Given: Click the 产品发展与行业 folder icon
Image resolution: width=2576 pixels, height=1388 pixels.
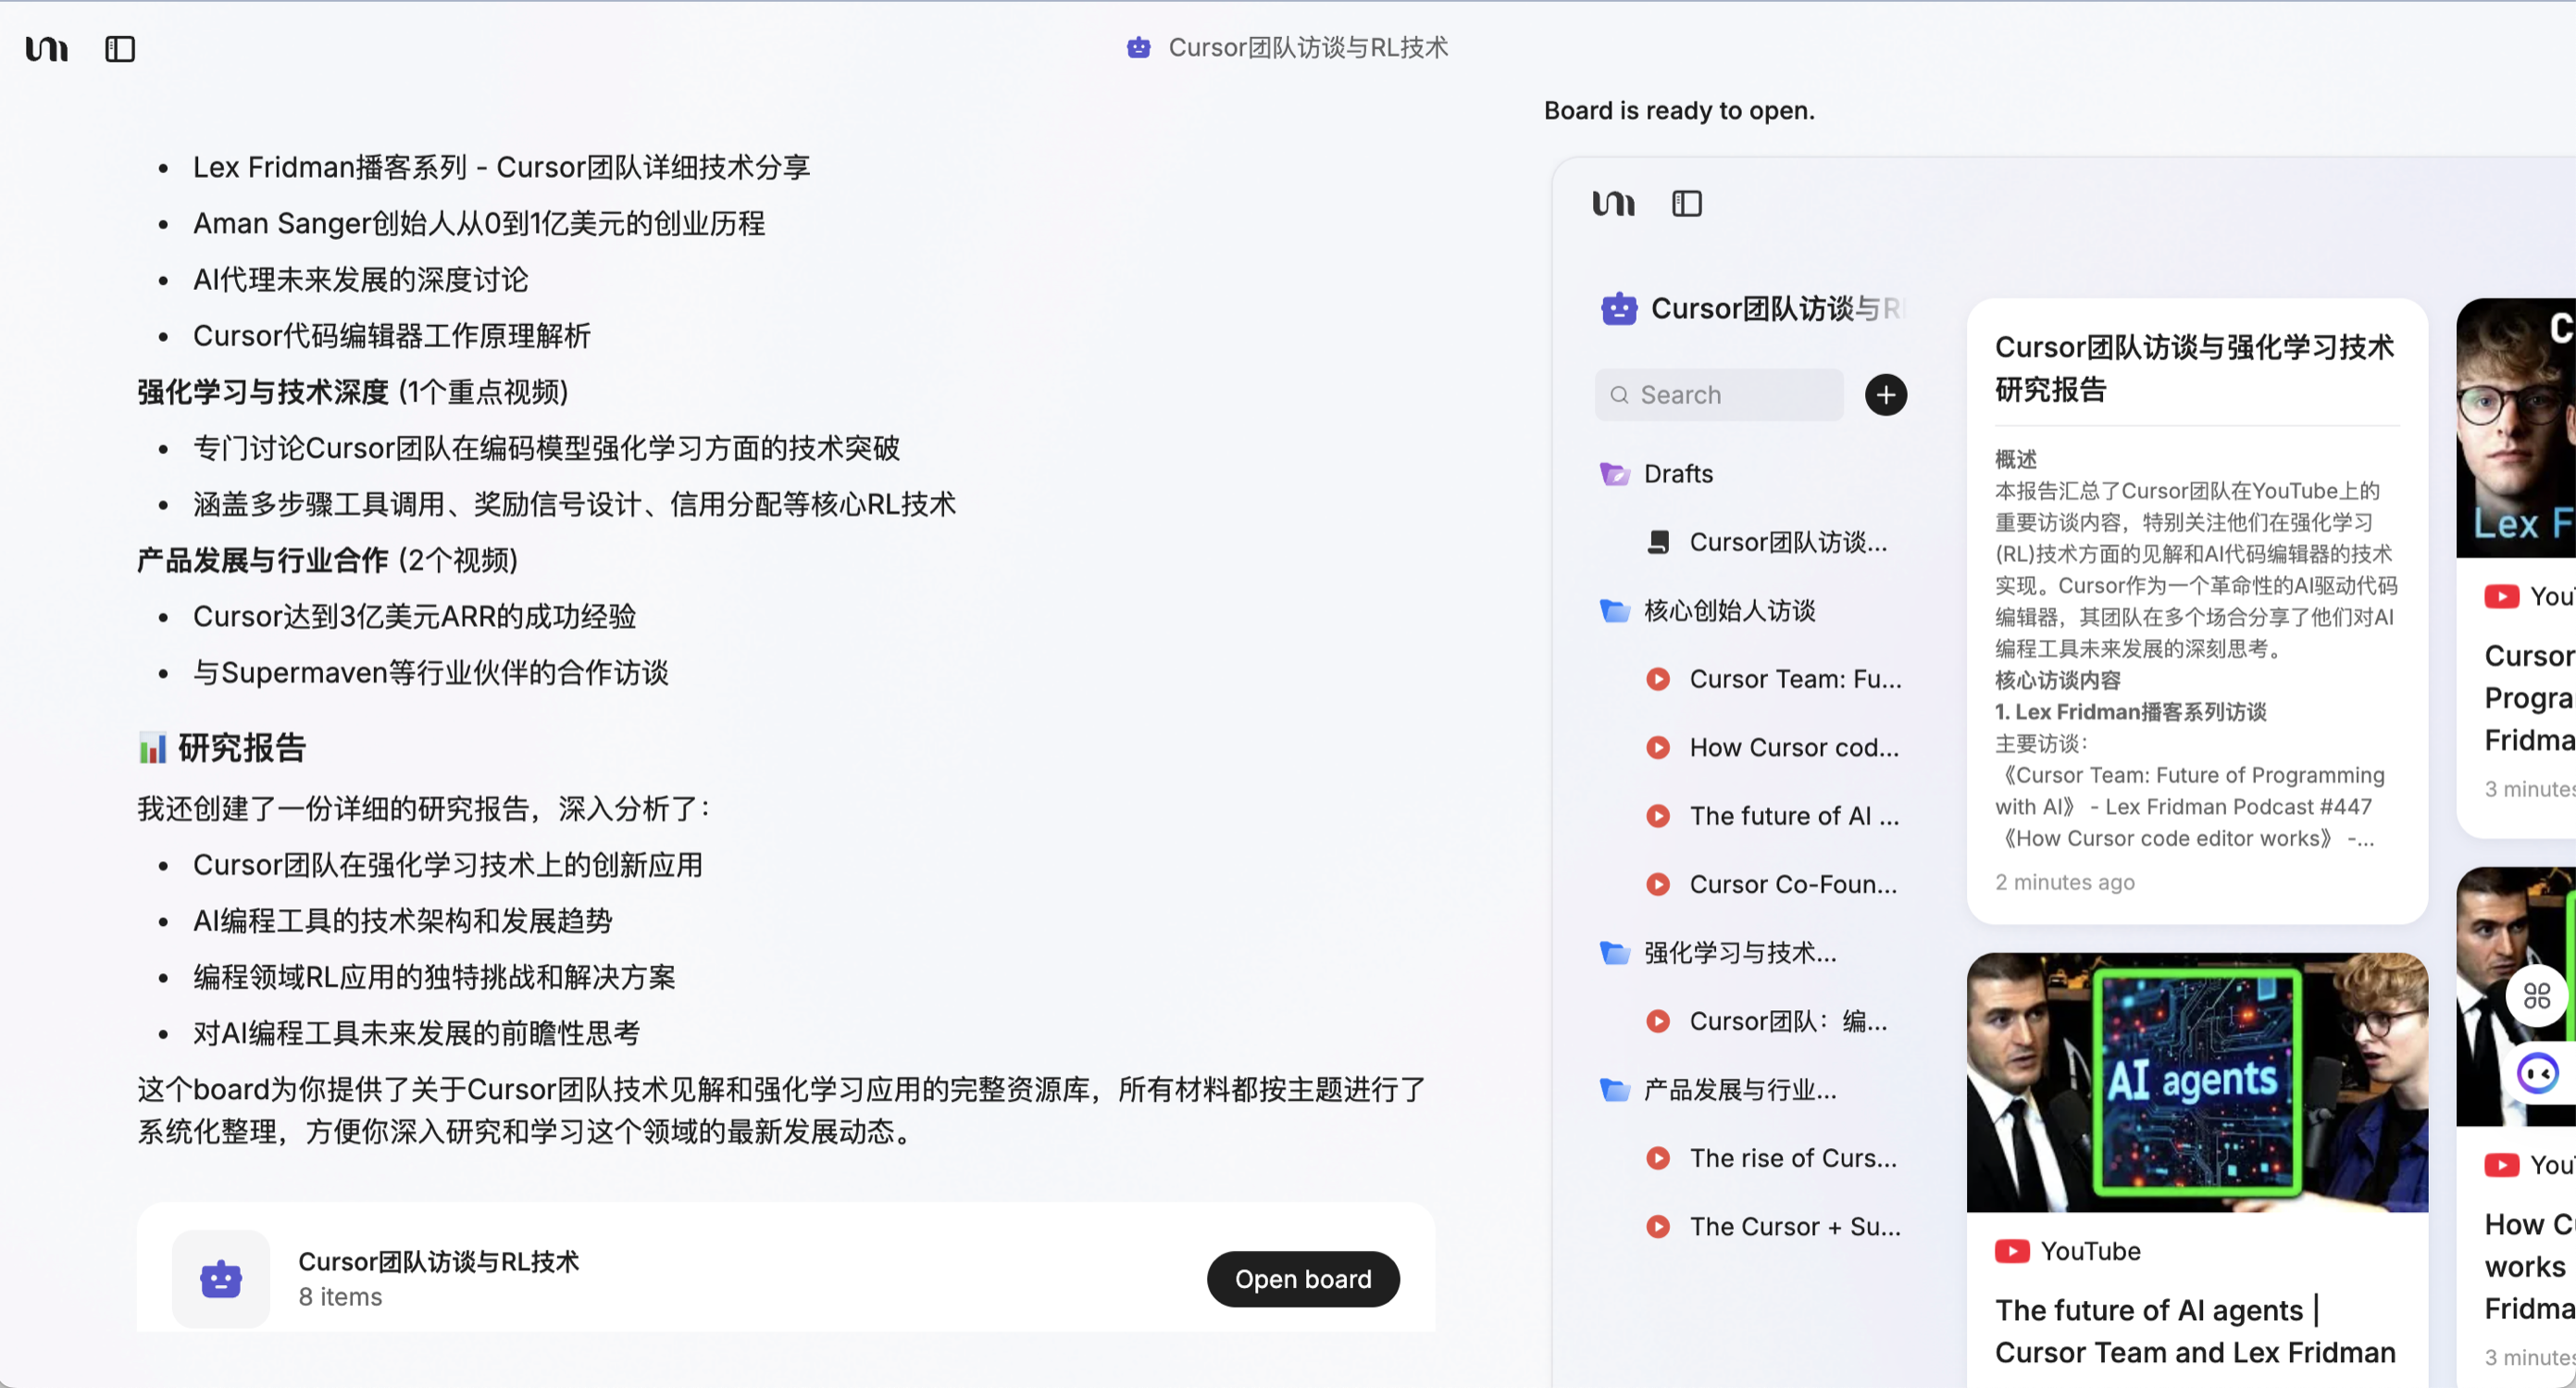Looking at the screenshot, I should 1615,1089.
